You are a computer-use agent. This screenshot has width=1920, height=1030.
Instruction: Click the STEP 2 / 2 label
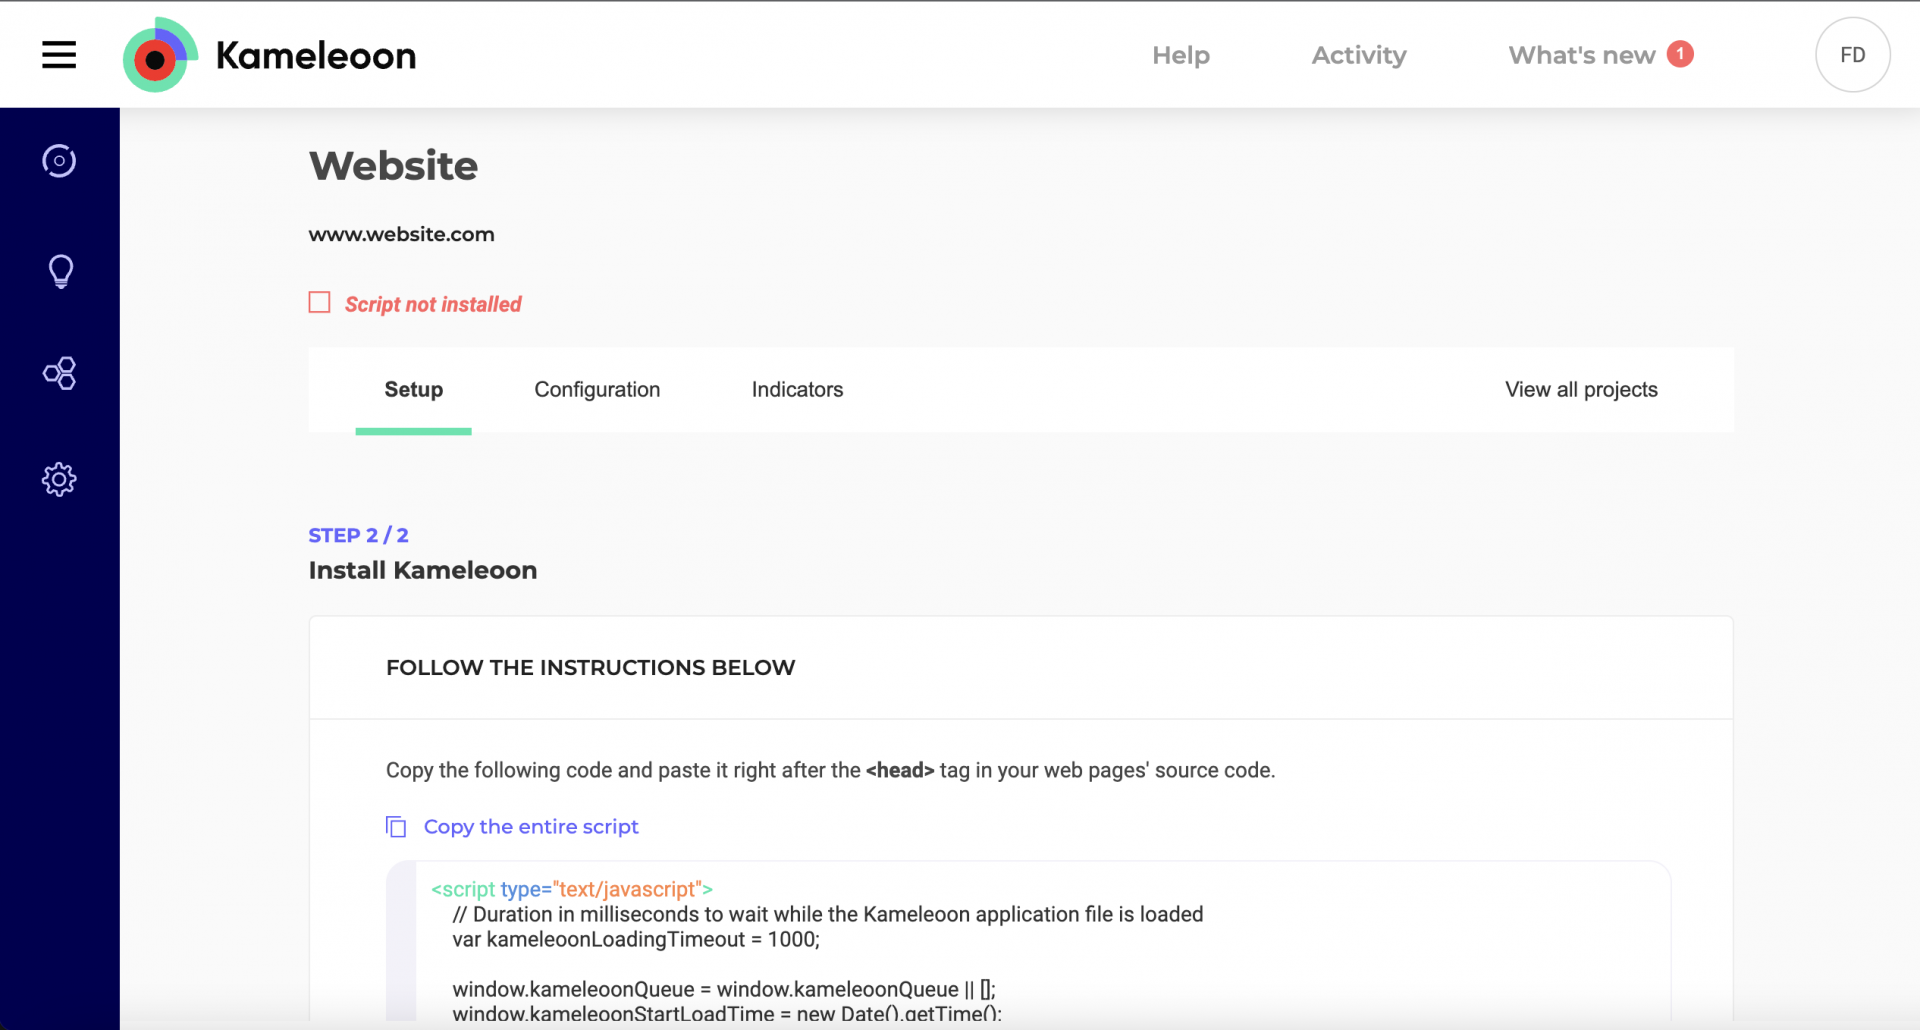point(358,535)
